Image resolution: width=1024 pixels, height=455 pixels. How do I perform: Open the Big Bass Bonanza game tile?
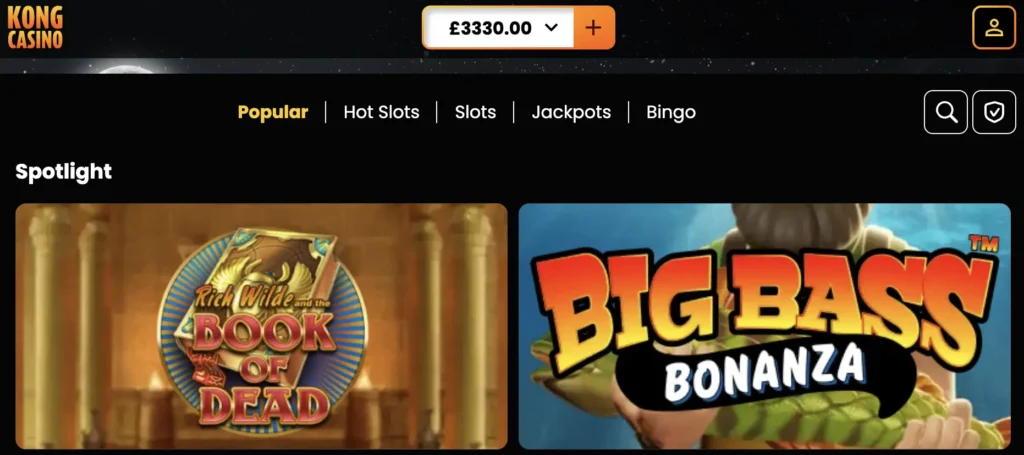click(765, 326)
